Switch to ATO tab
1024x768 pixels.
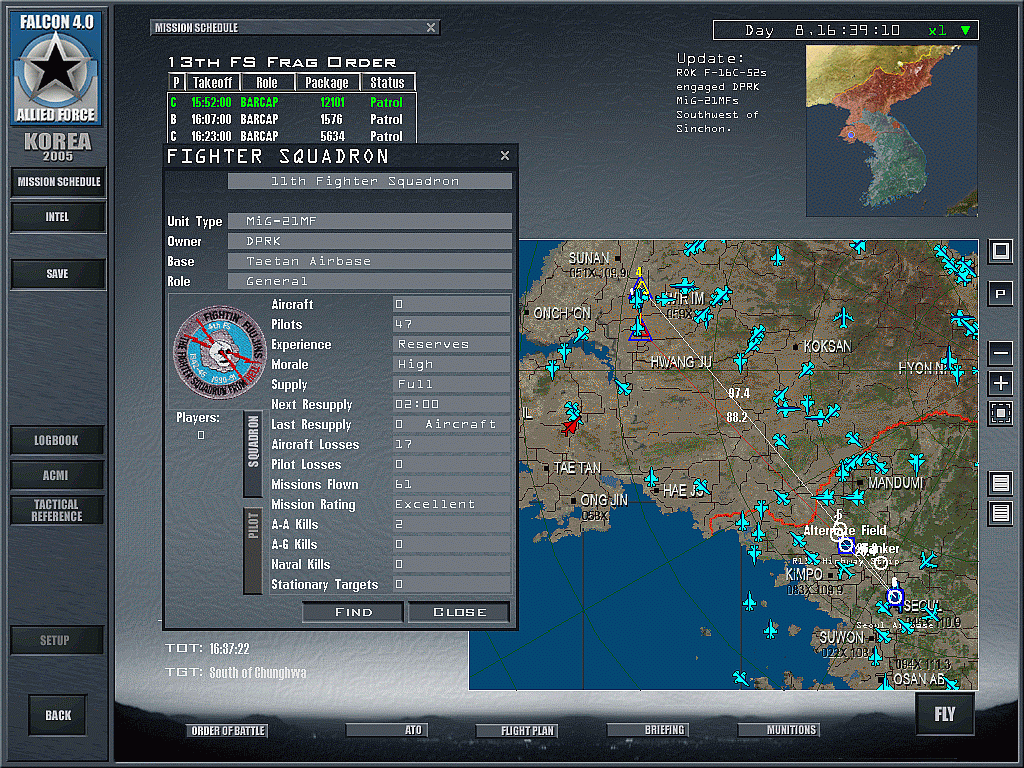(387, 730)
